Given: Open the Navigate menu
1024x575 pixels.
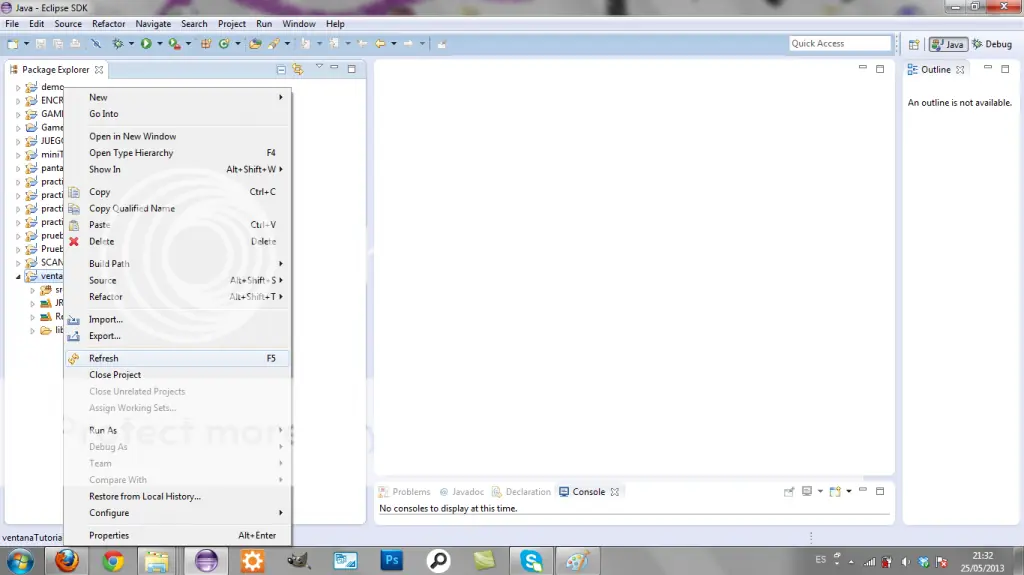Looking at the screenshot, I should pos(153,24).
